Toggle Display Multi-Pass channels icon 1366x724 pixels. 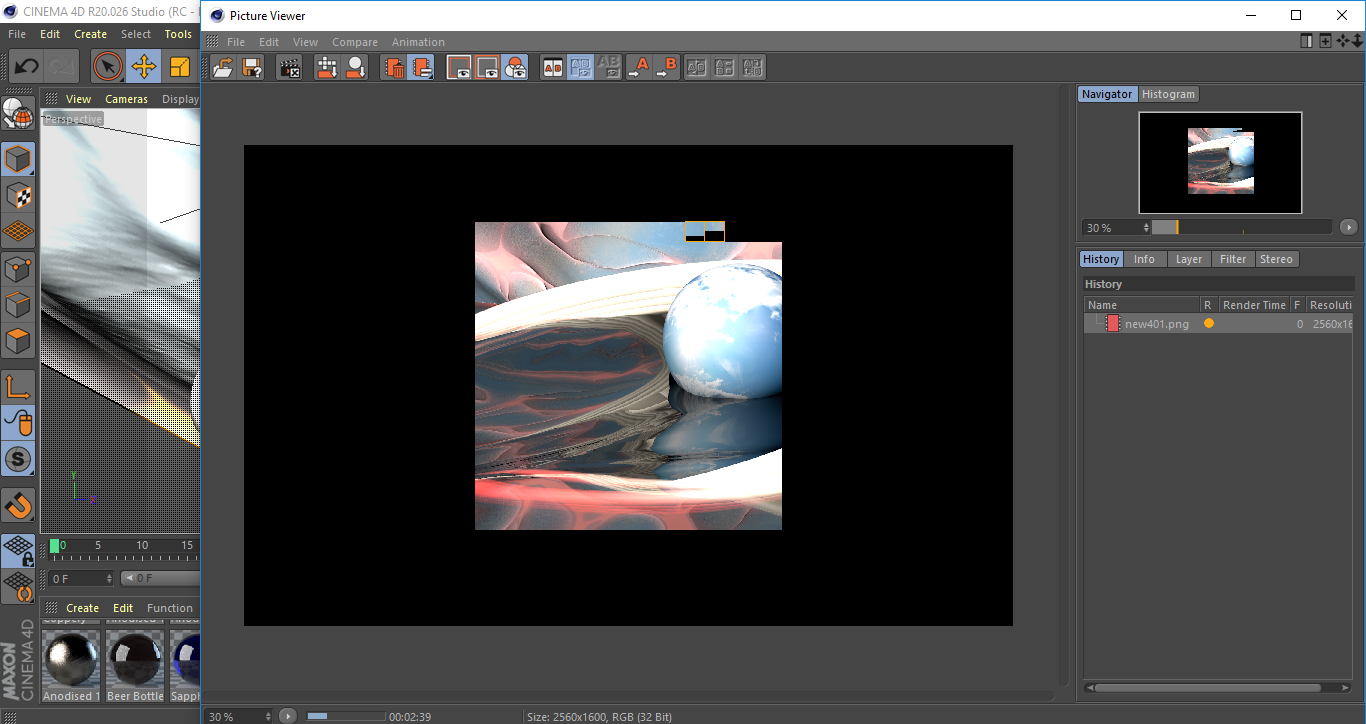[515, 67]
